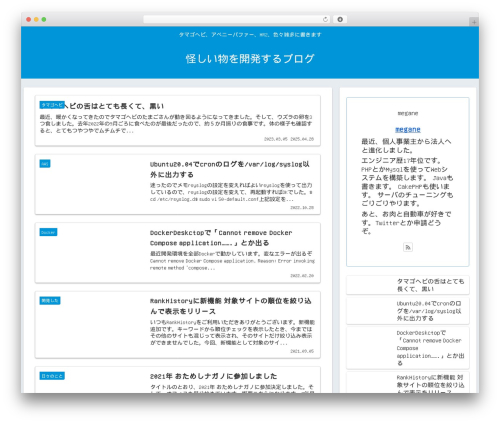Click the megane profile link

coord(408,130)
